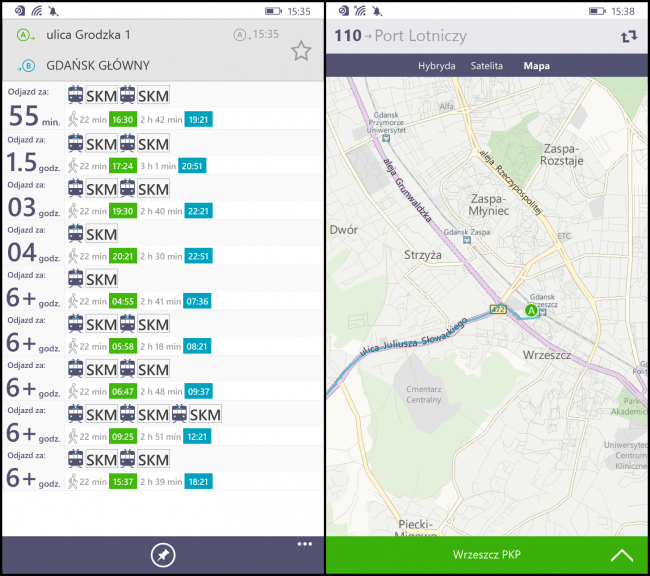
Task: Tap the Gdańsk Wrzeszcz station icon on the map
Action: click(x=542, y=313)
